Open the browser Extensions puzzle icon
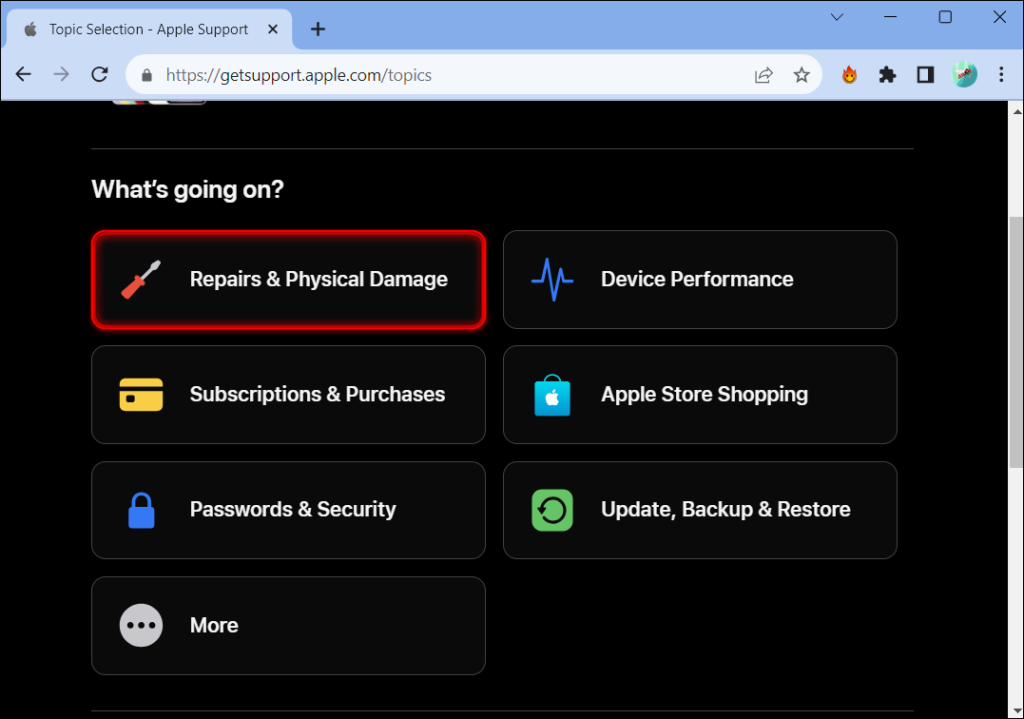 tap(887, 75)
